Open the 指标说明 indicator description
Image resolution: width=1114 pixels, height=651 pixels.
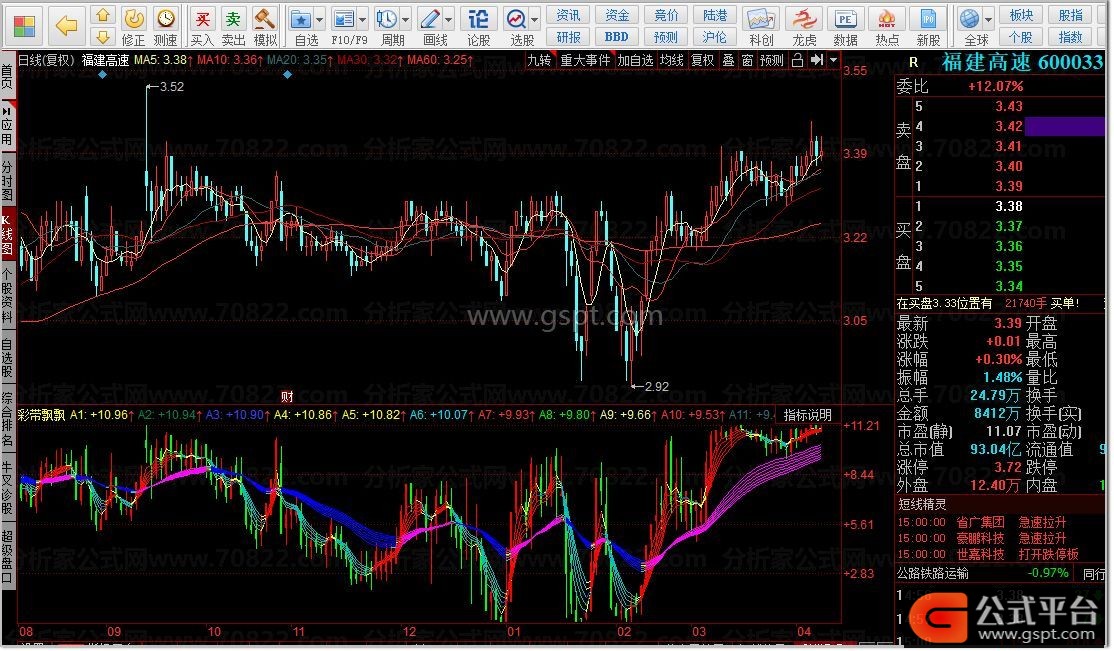click(x=808, y=415)
